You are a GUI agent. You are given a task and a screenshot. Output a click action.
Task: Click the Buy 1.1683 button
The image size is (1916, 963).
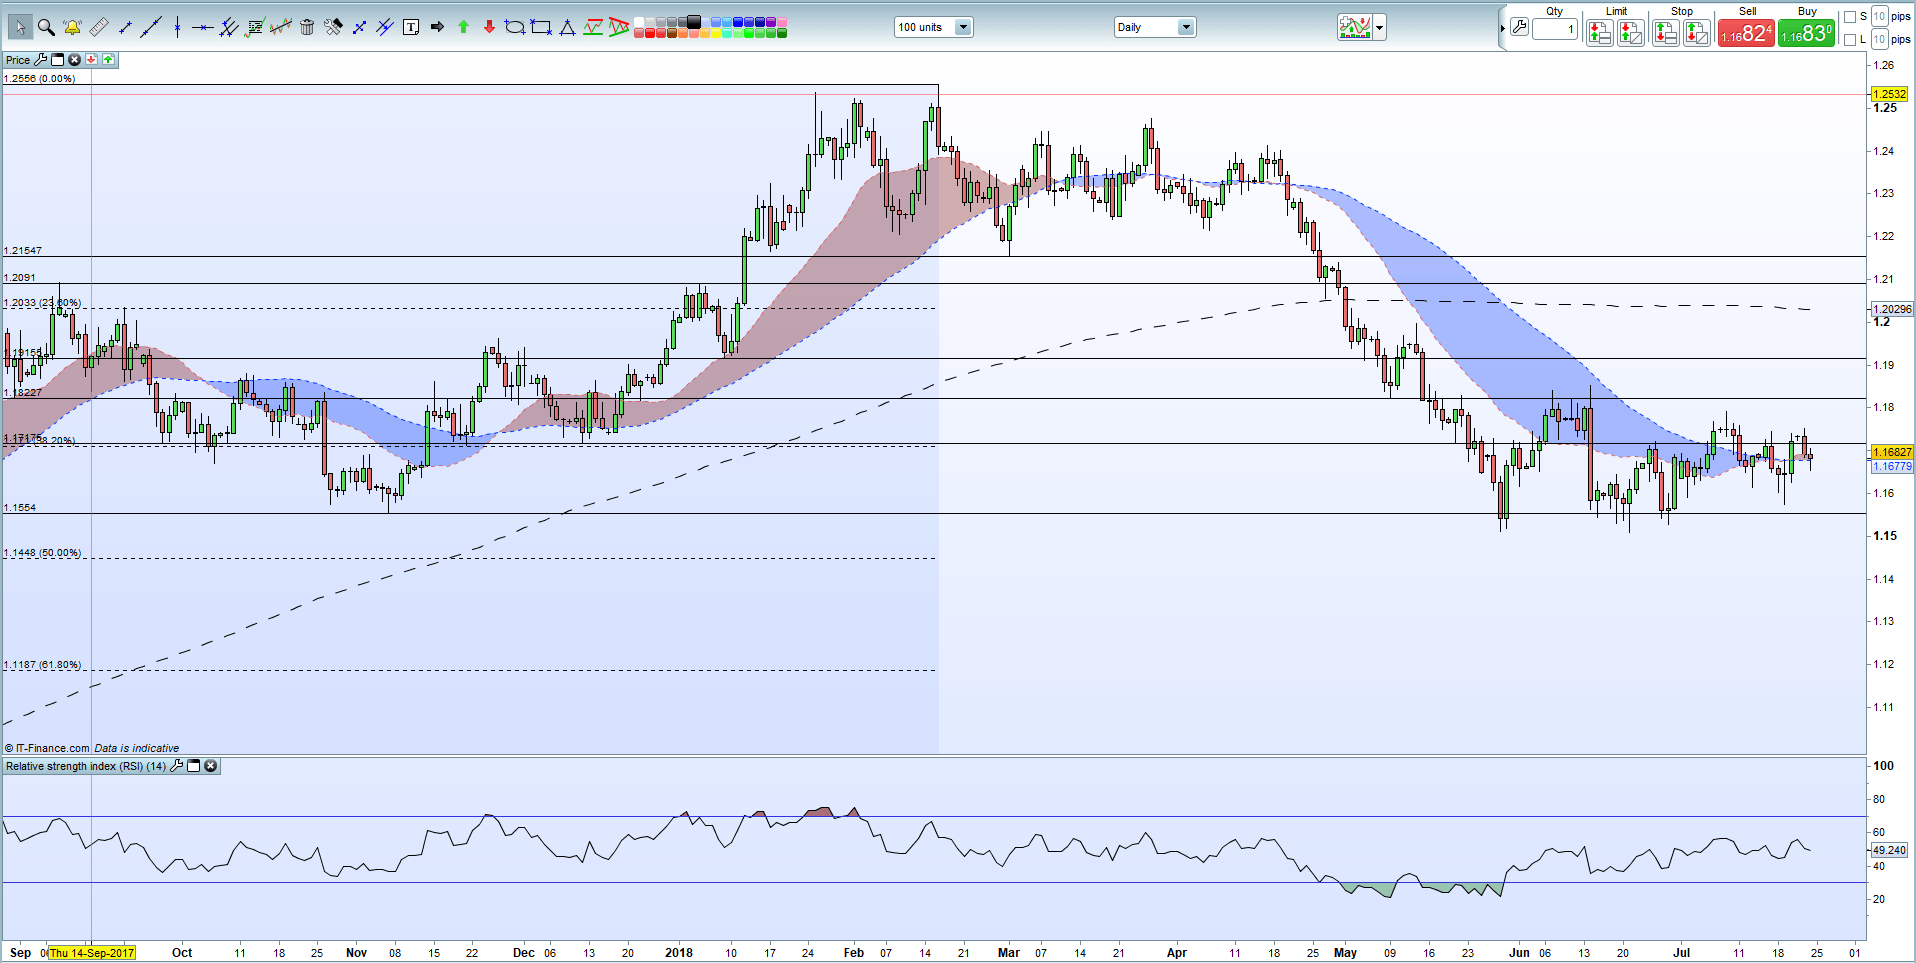(1806, 33)
